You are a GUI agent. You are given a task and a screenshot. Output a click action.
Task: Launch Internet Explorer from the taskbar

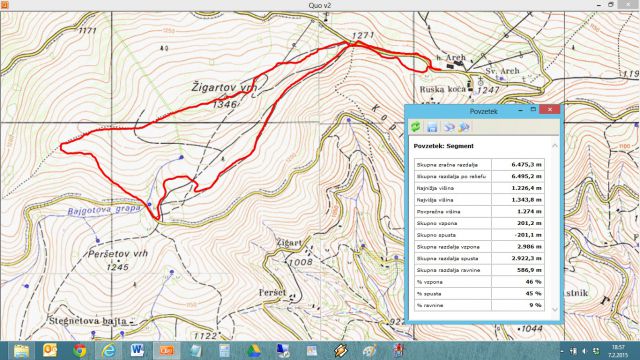click(x=108, y=351)
